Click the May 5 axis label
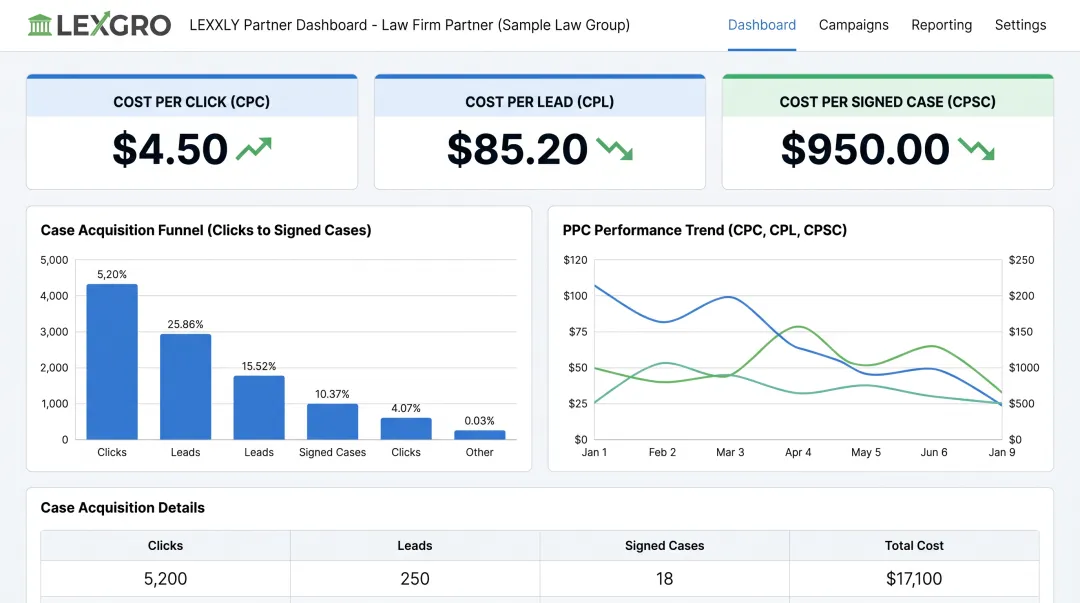Screen dimensions: 1080x603 (866, 452)
